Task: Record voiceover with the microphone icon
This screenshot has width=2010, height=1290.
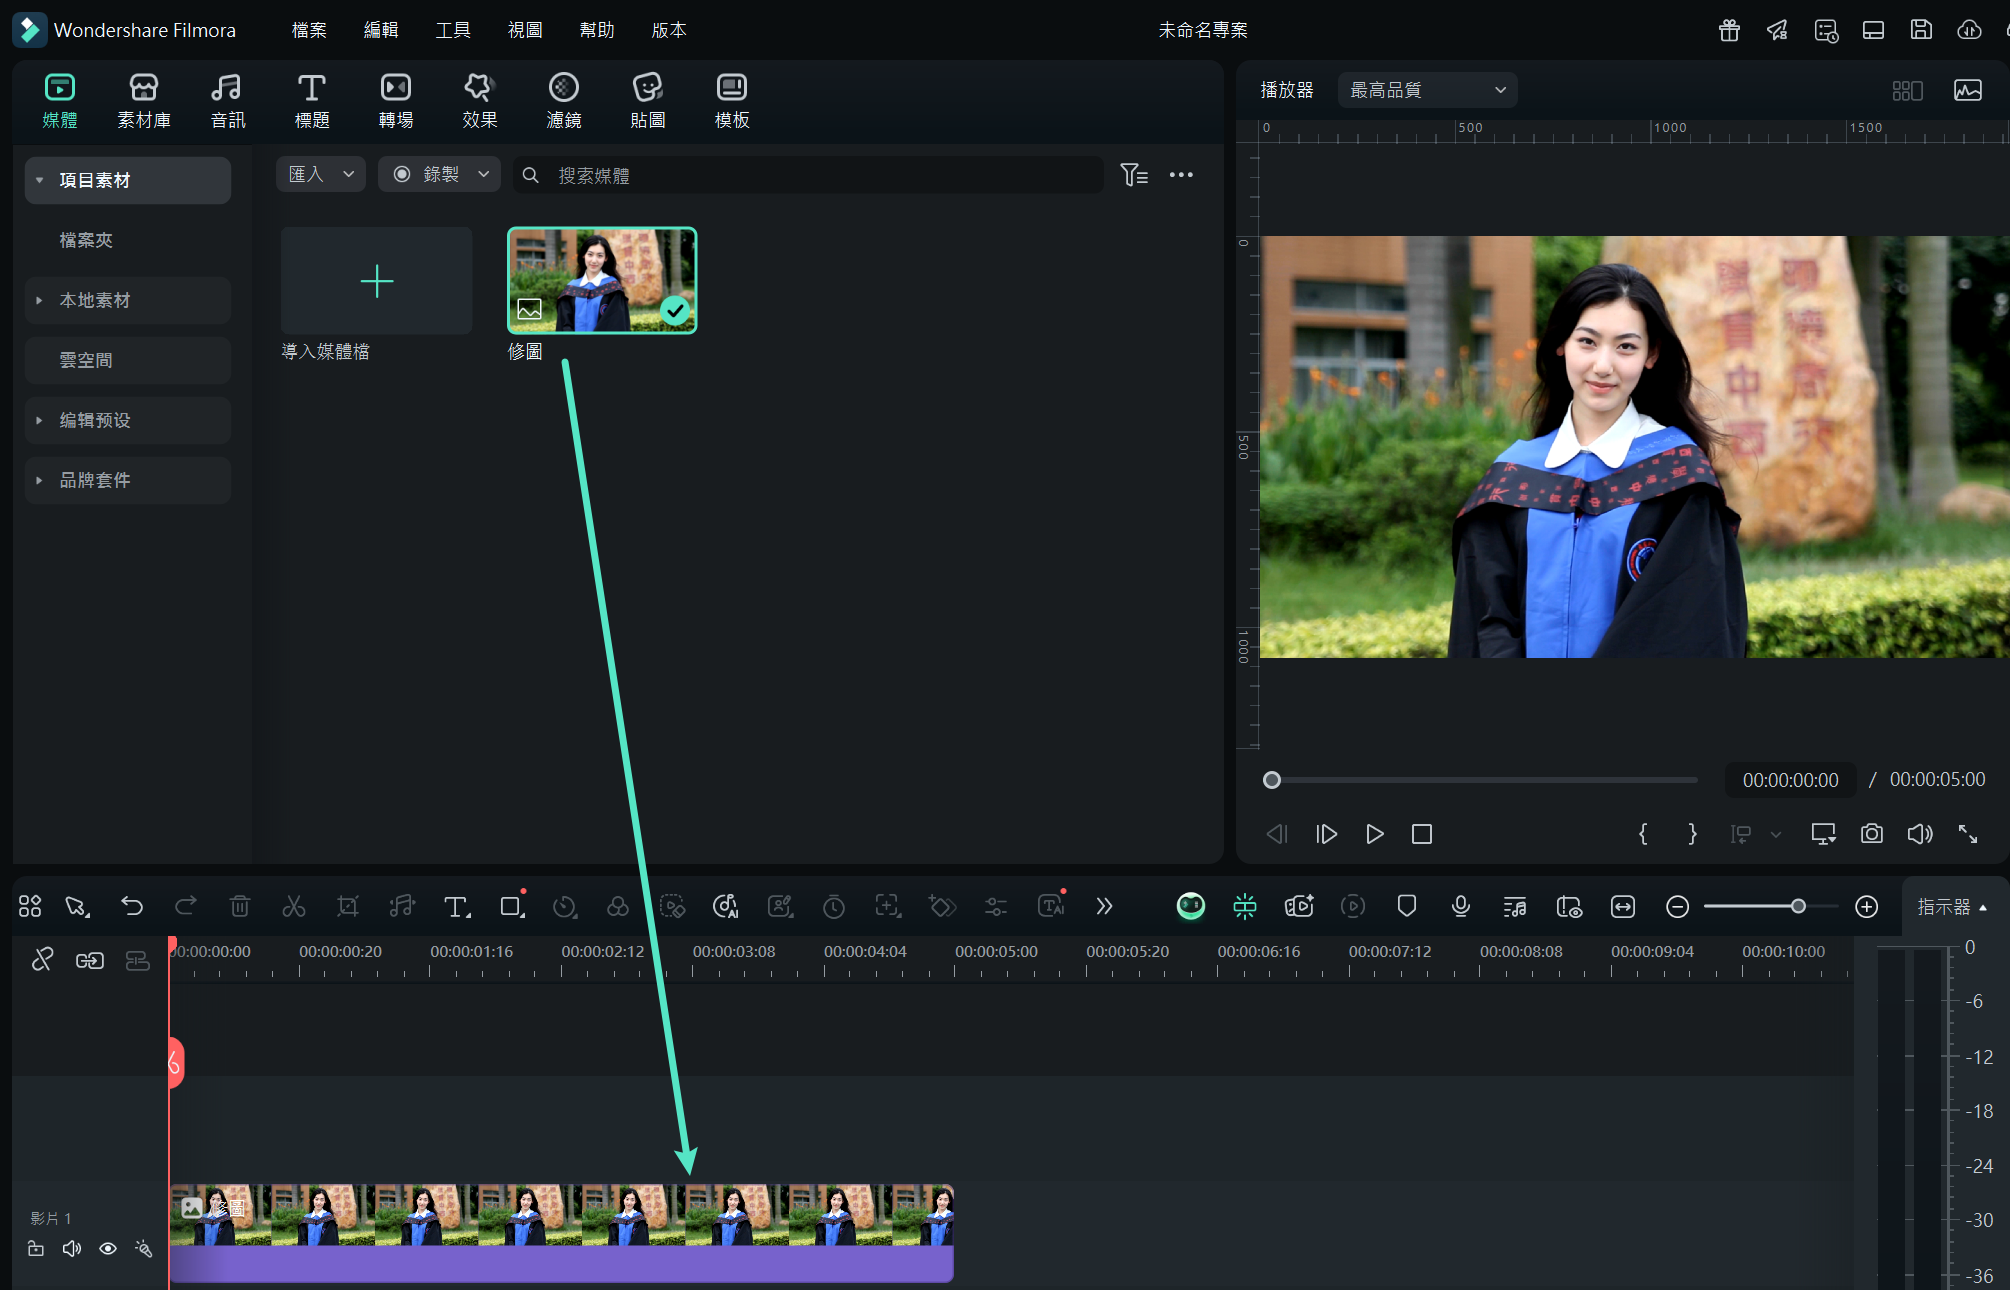Action: (x=1461, y=906)
